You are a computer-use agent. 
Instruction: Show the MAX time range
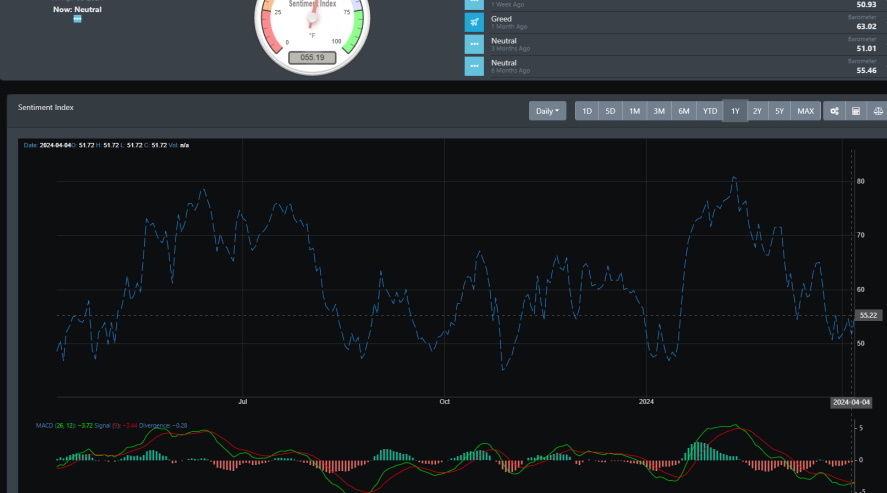pos(806,111)
